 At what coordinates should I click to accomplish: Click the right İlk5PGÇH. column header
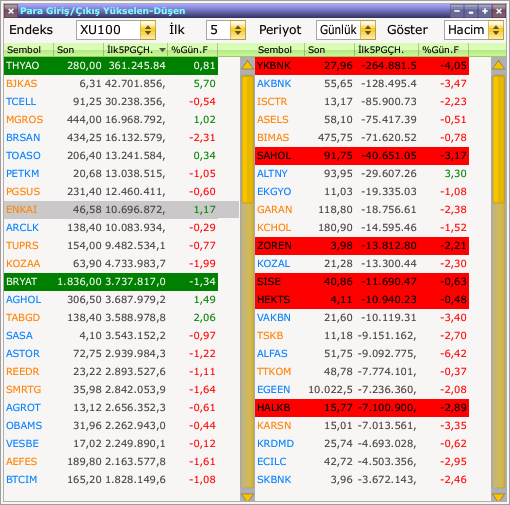[x=386, y=50]
